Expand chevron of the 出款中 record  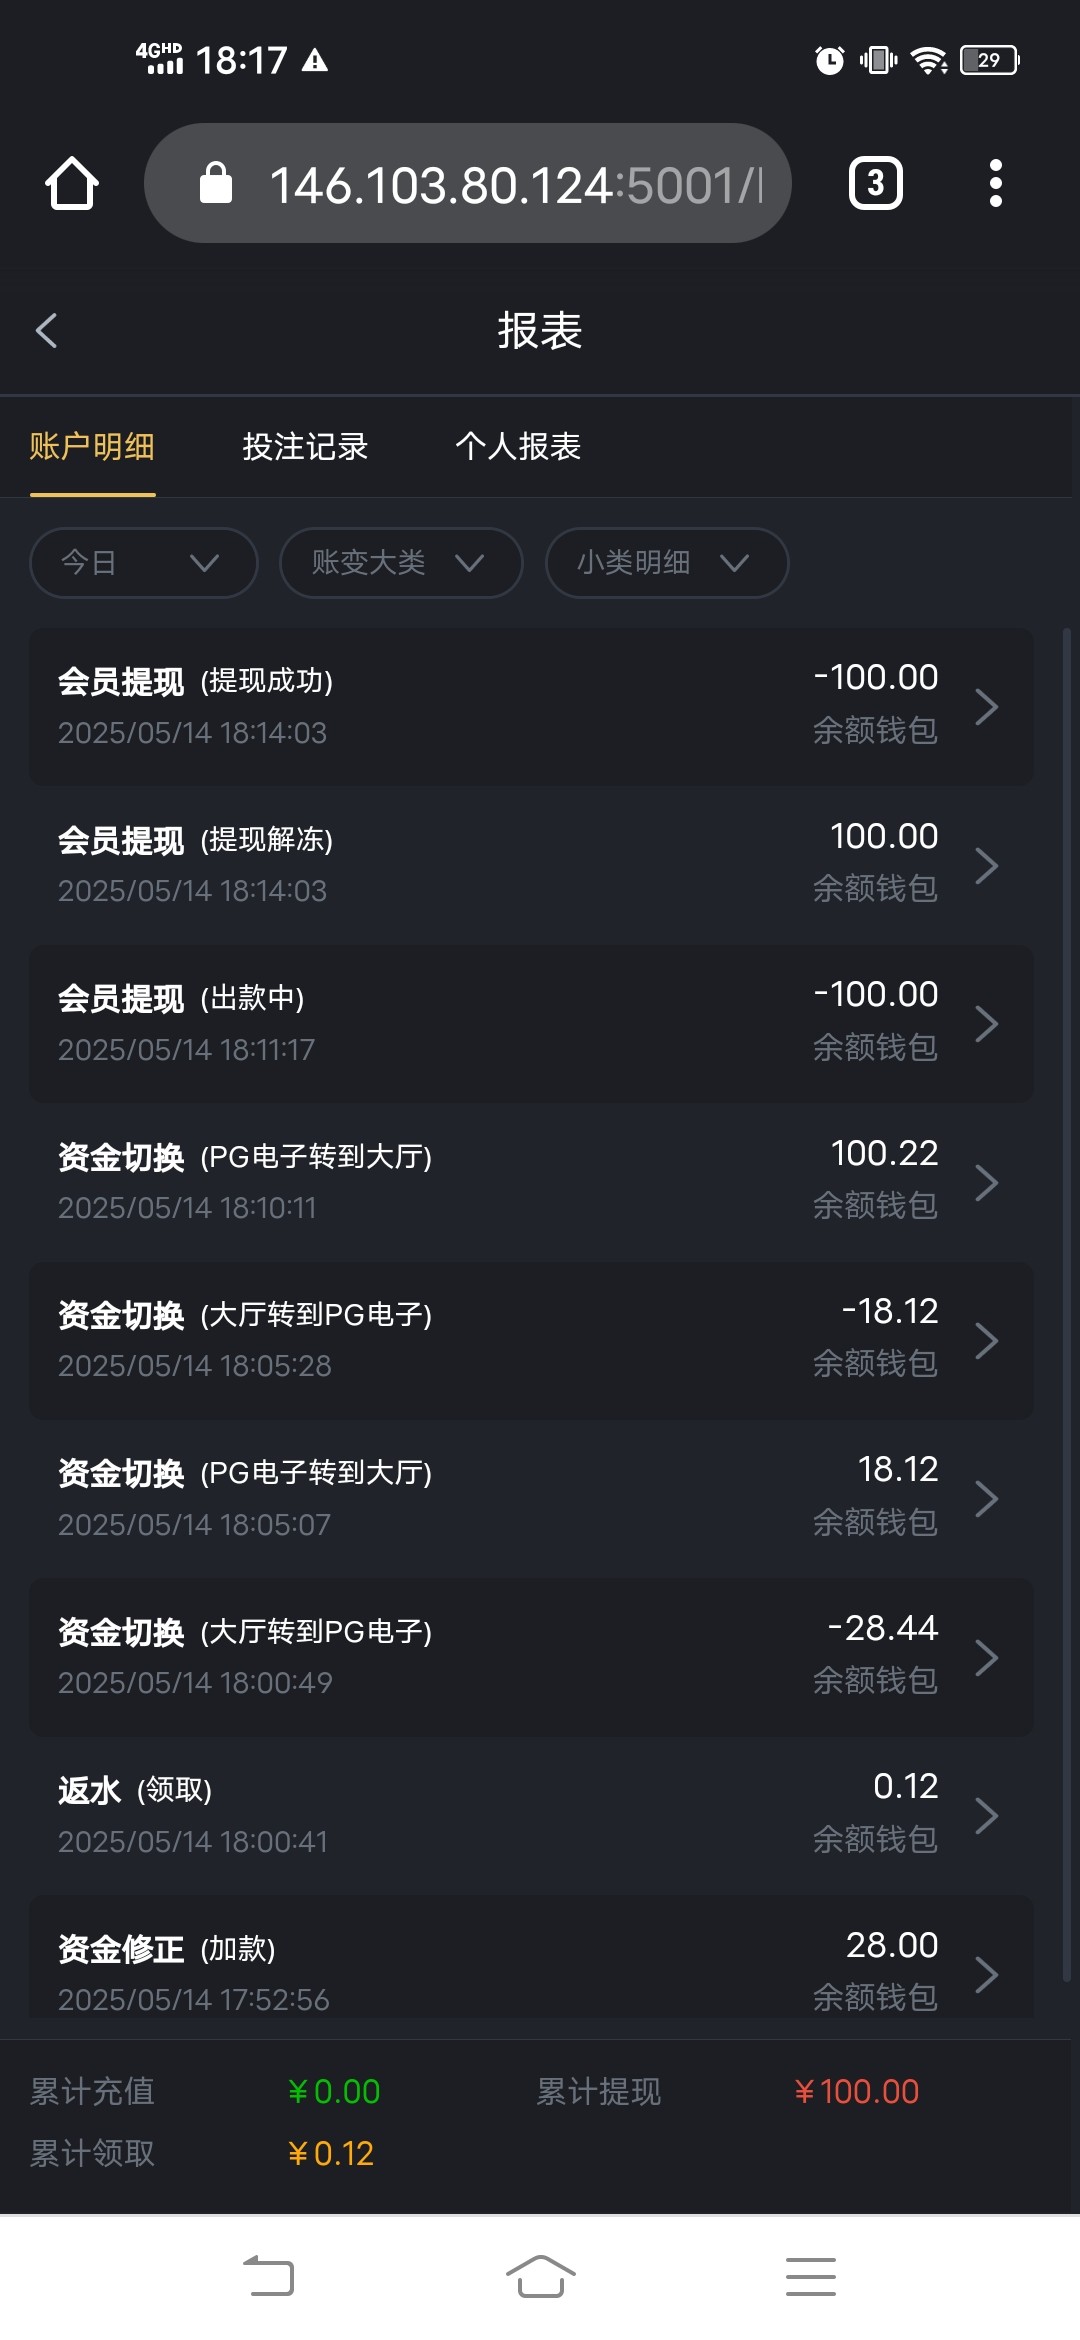[x=987, y=1023]
